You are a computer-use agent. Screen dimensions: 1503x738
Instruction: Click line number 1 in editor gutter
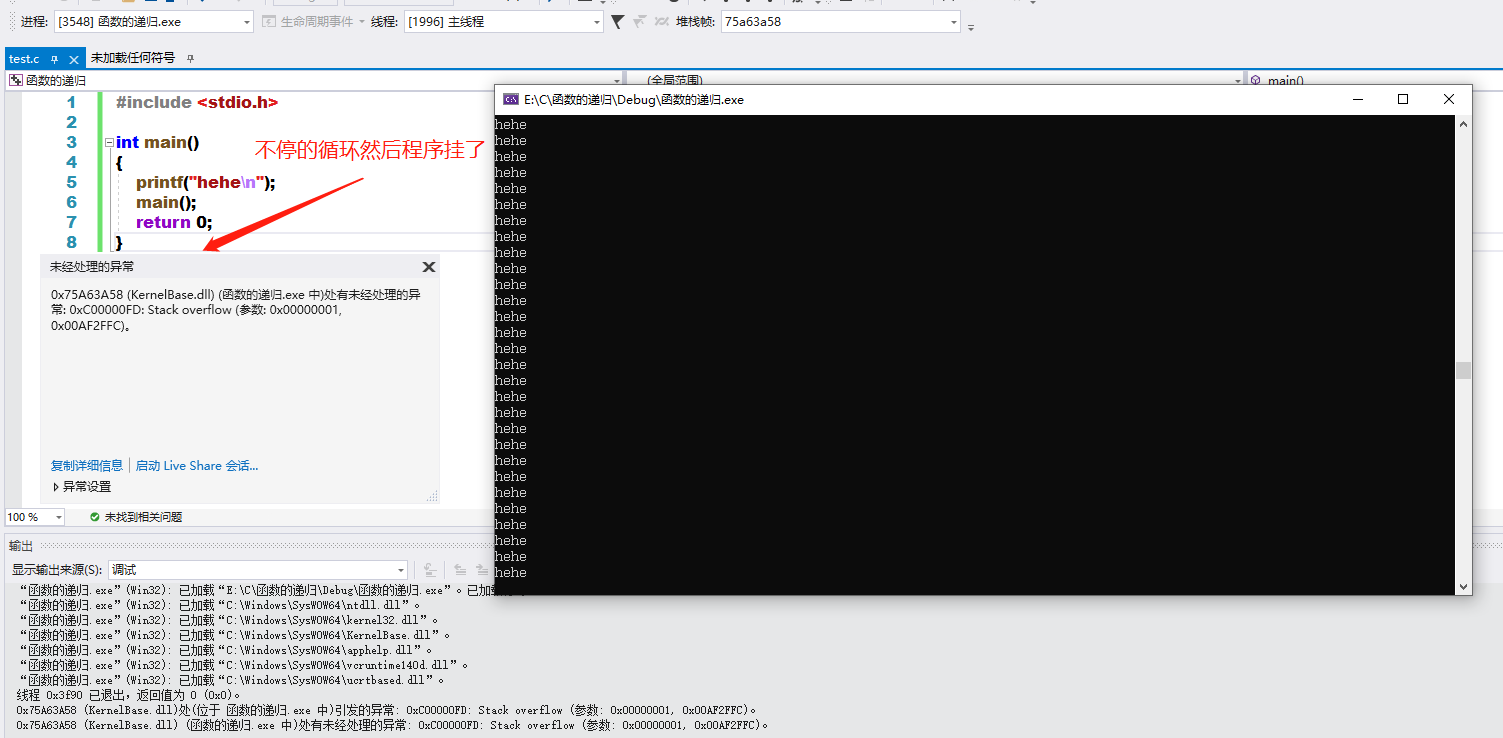click(x=71, y=102)
